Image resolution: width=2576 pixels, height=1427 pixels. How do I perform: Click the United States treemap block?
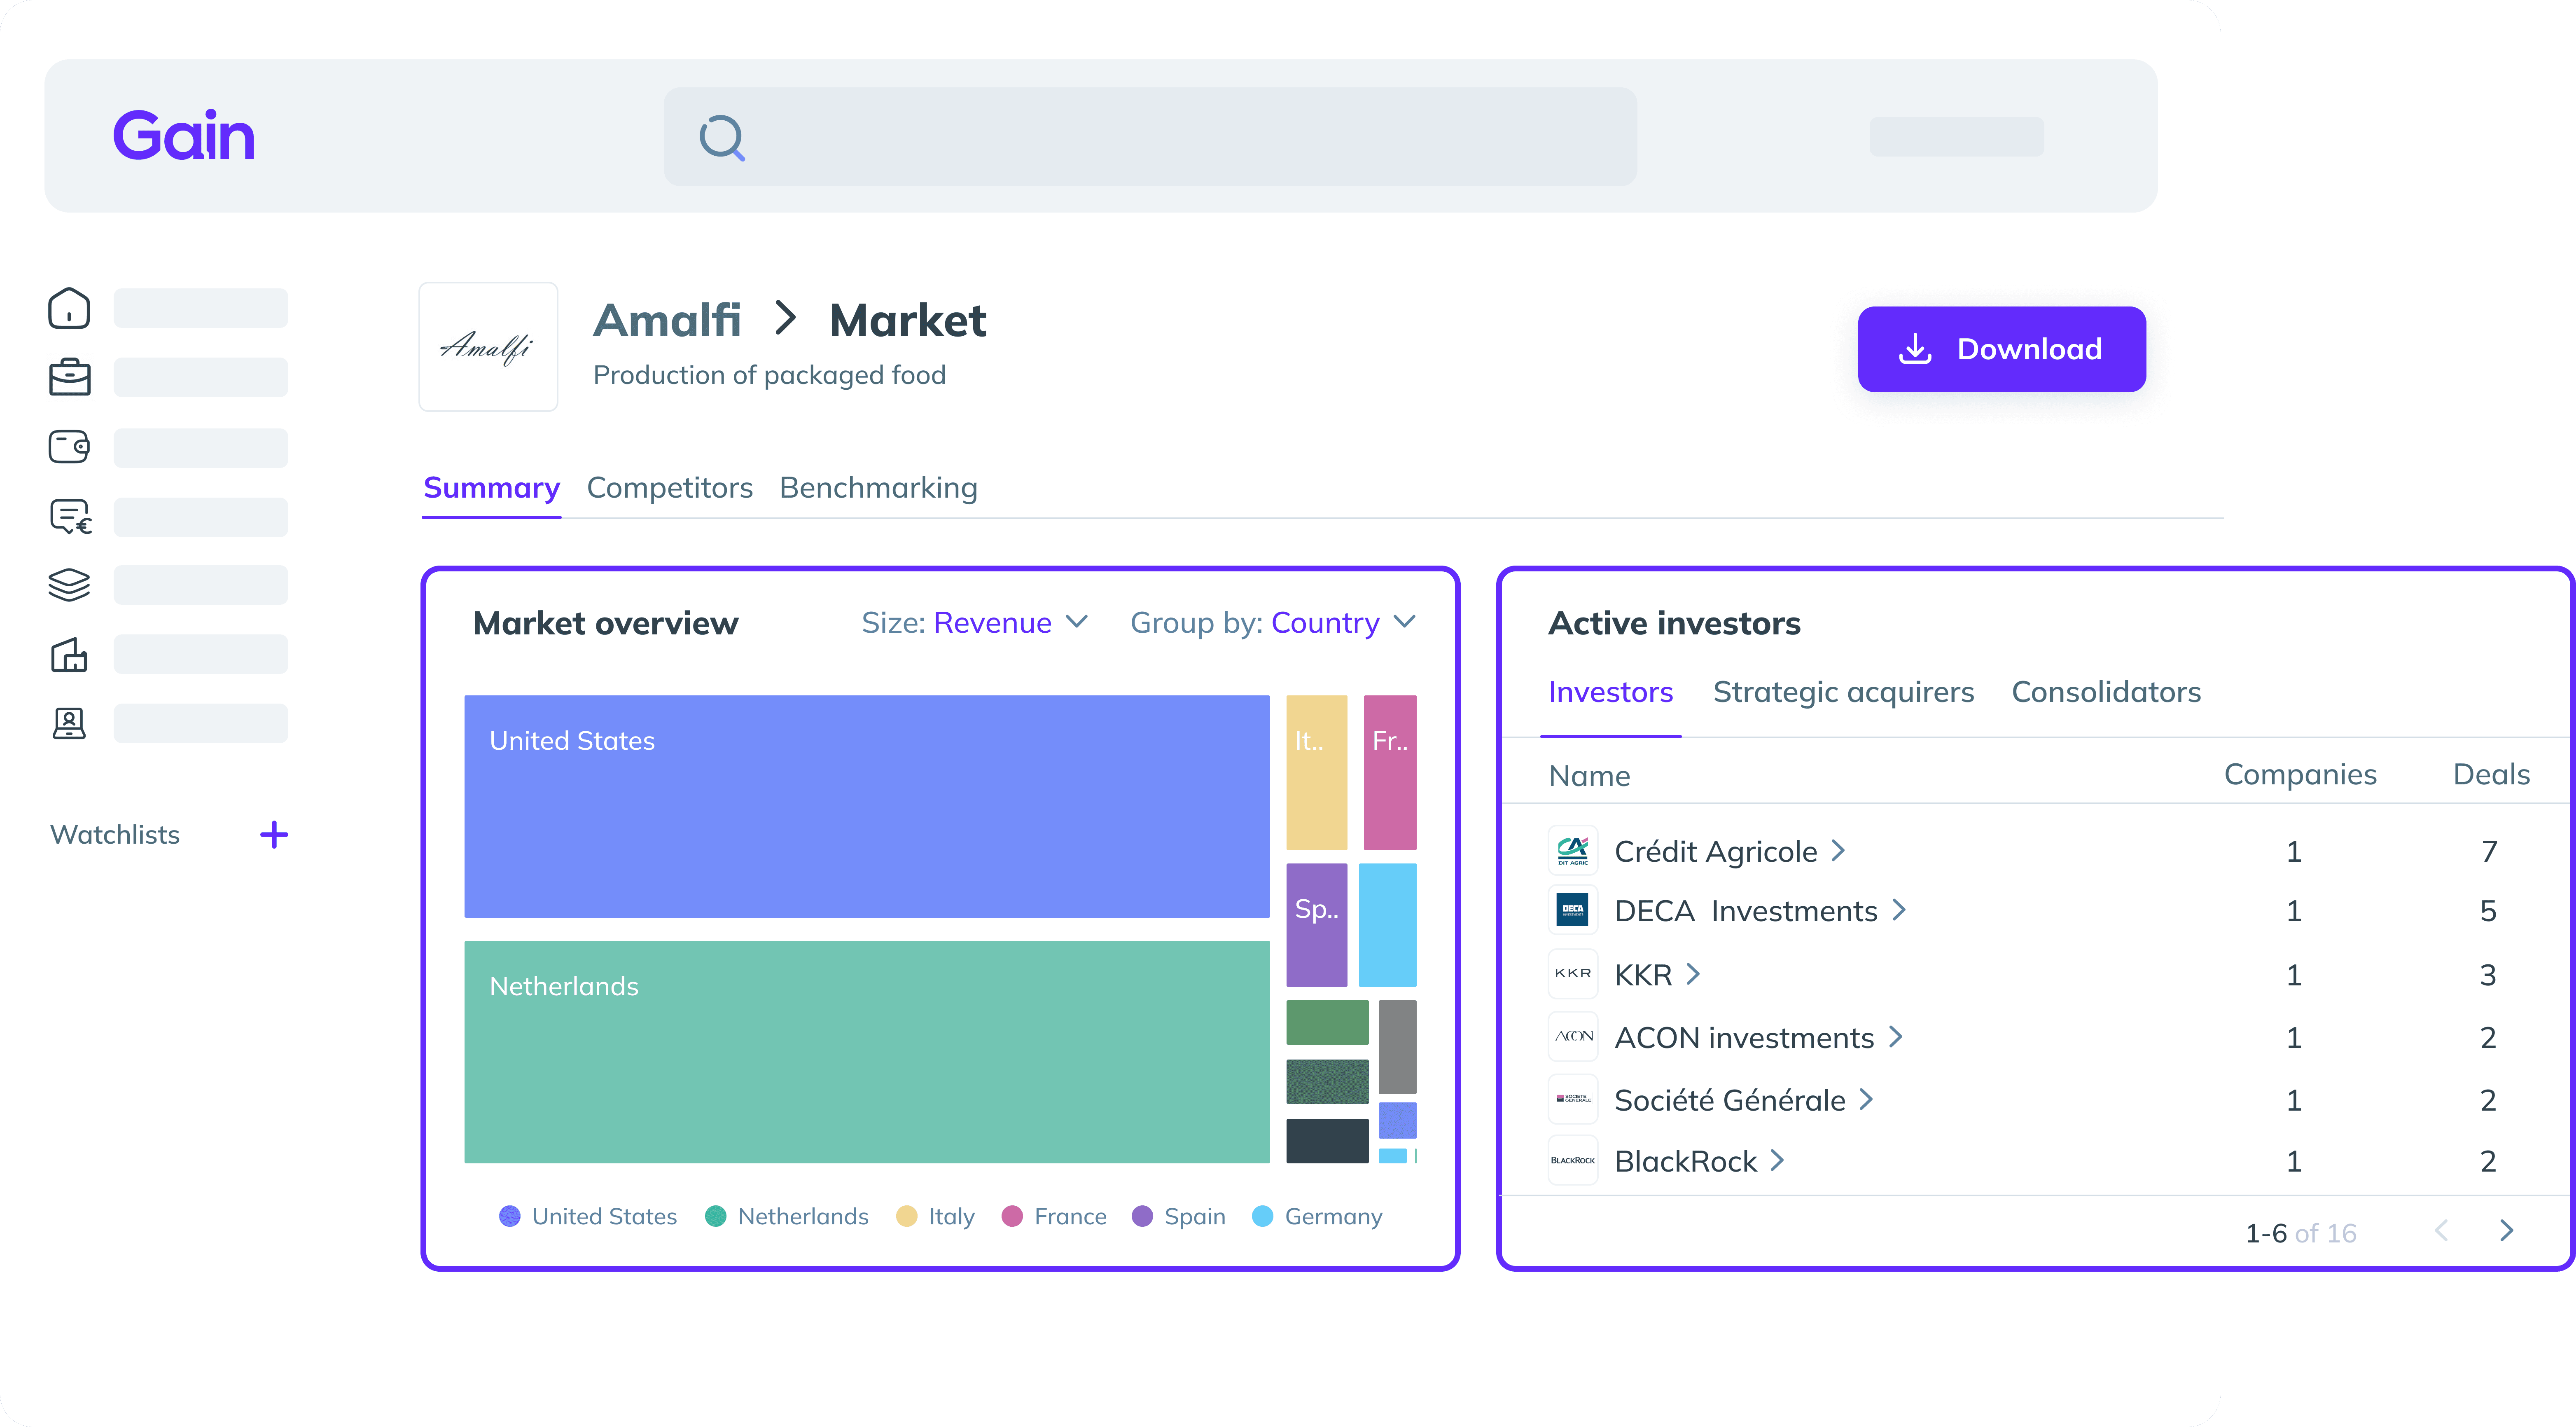tap(866, 806)
